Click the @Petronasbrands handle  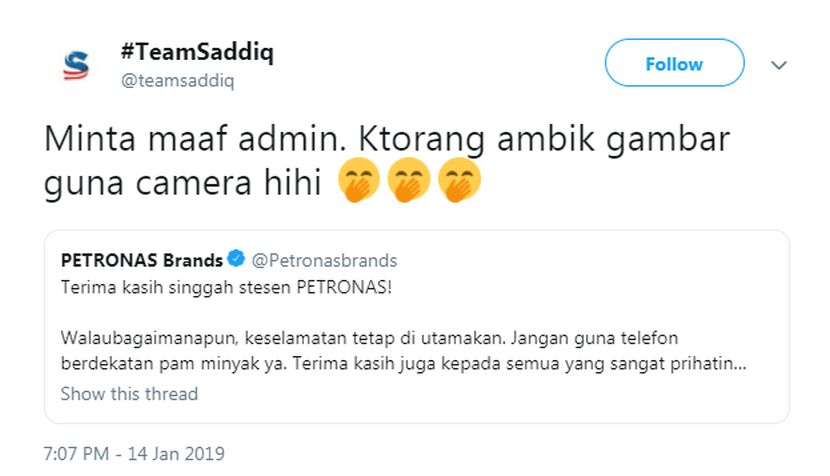click(324, 260)
